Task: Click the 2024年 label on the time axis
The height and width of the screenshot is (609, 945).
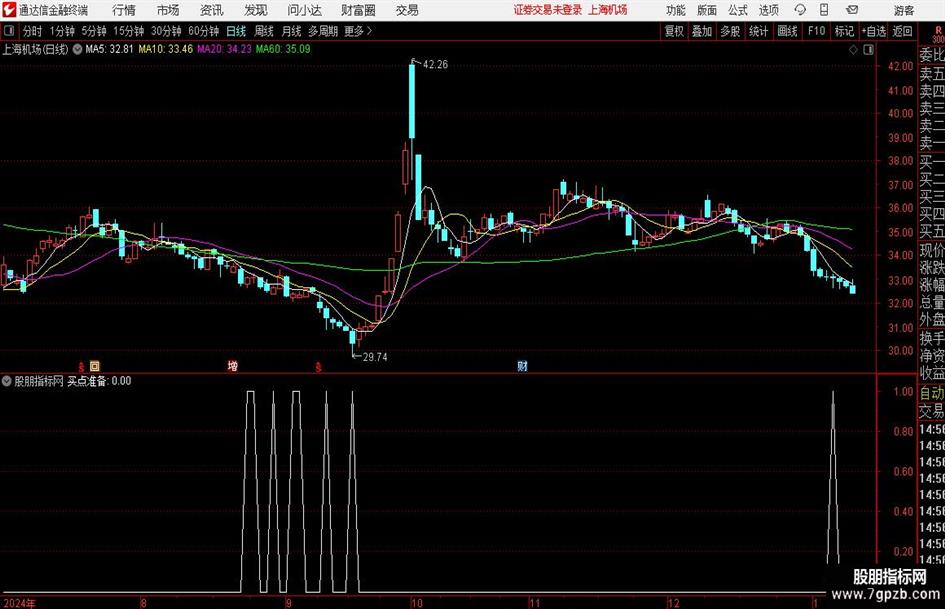Action: (19, 603)
